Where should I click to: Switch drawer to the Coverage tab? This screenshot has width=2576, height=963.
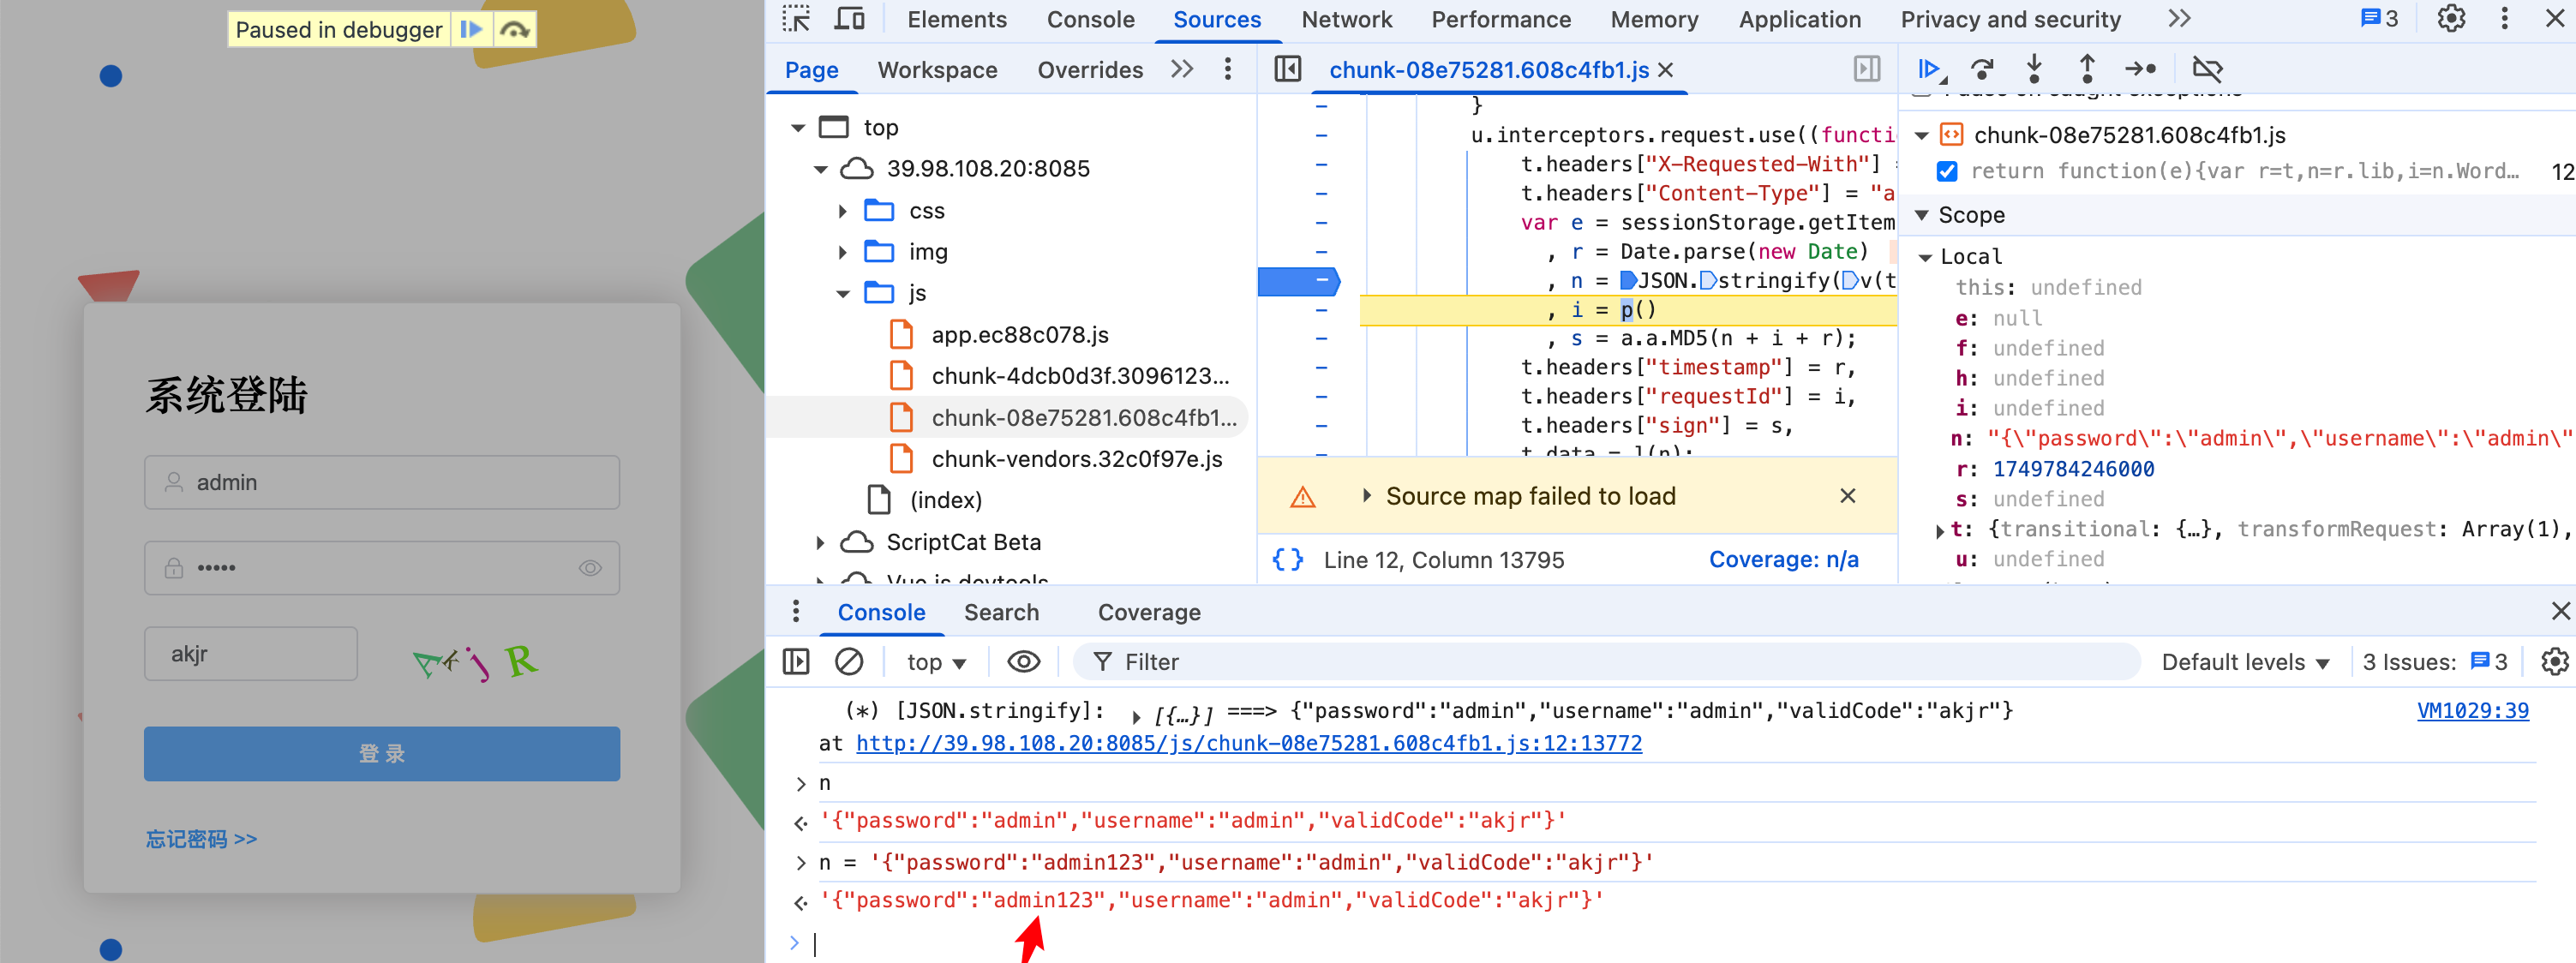click(x=1149, y=612)
